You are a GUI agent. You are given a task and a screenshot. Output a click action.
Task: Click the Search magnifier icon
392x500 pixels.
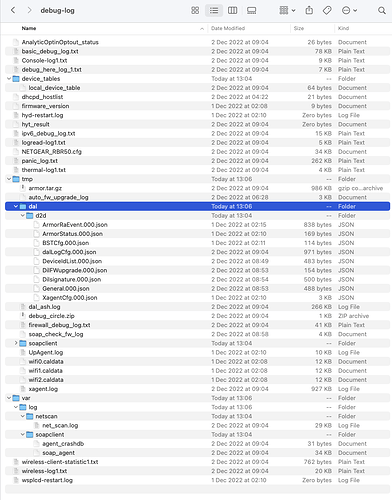(x=382, y=10)
